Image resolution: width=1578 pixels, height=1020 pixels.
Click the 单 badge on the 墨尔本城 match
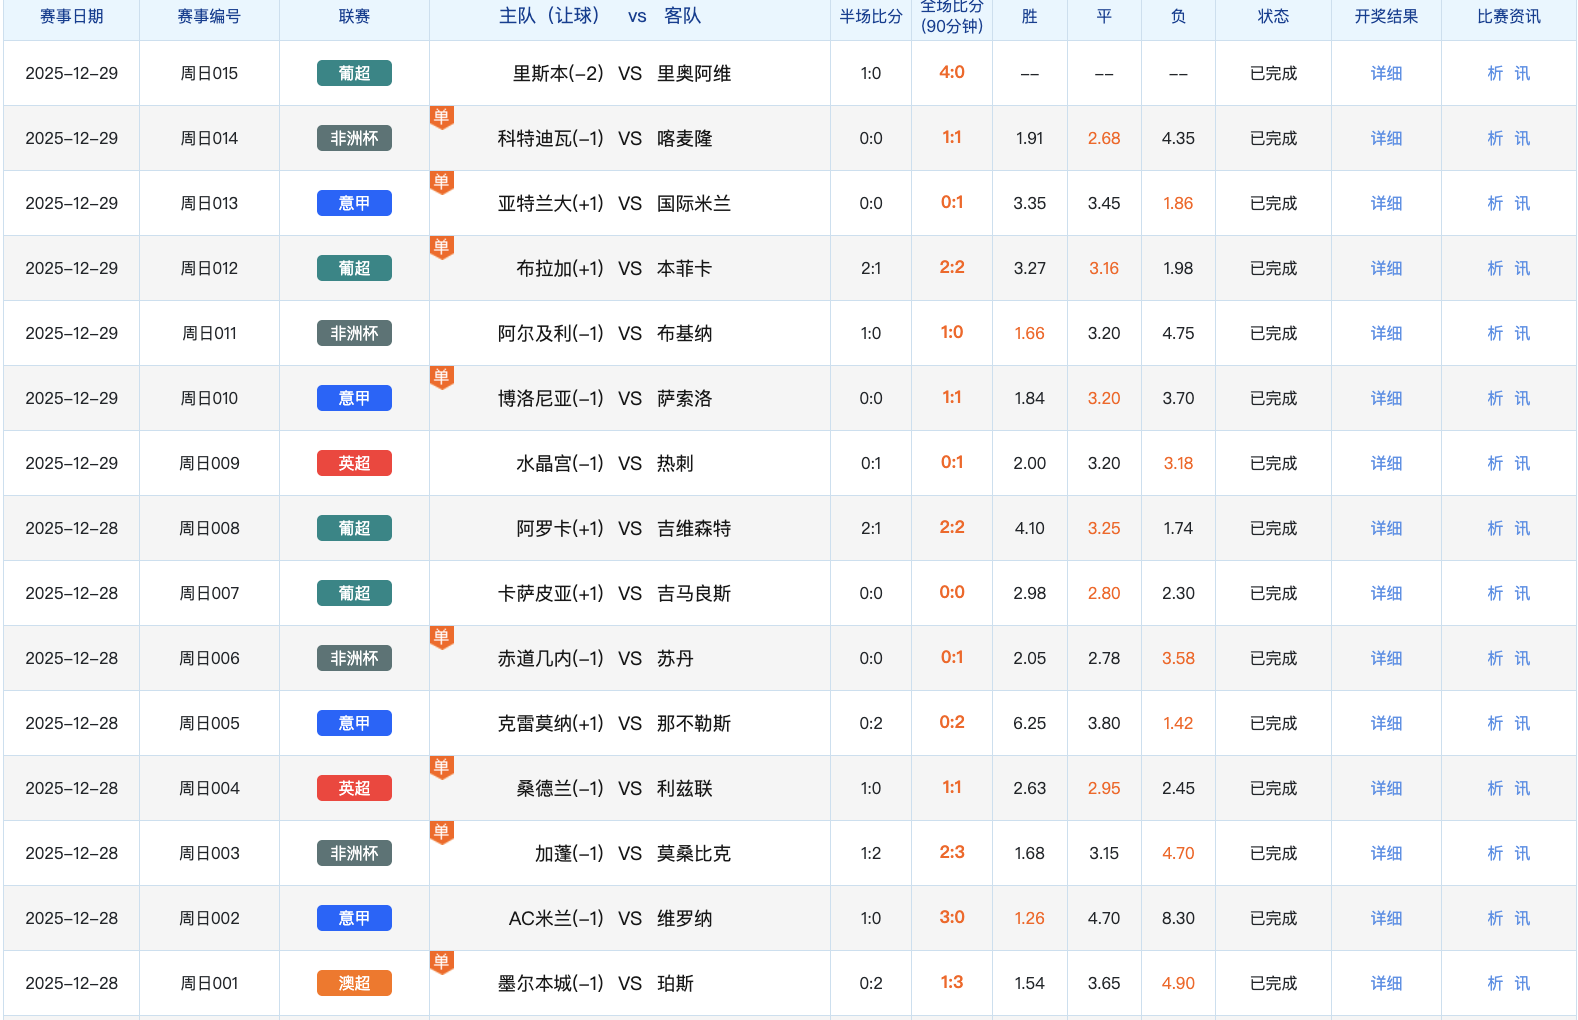(441, 962)
